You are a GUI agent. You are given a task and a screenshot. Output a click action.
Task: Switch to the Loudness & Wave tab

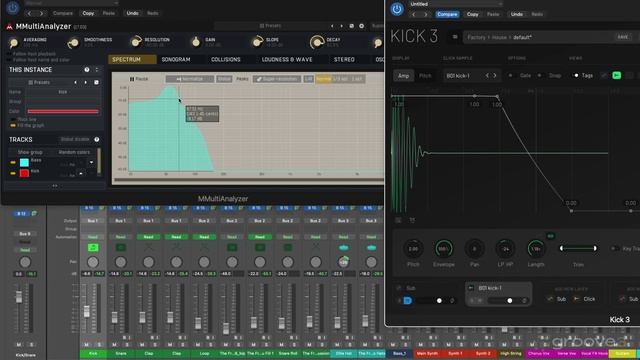tap(287, 60)
